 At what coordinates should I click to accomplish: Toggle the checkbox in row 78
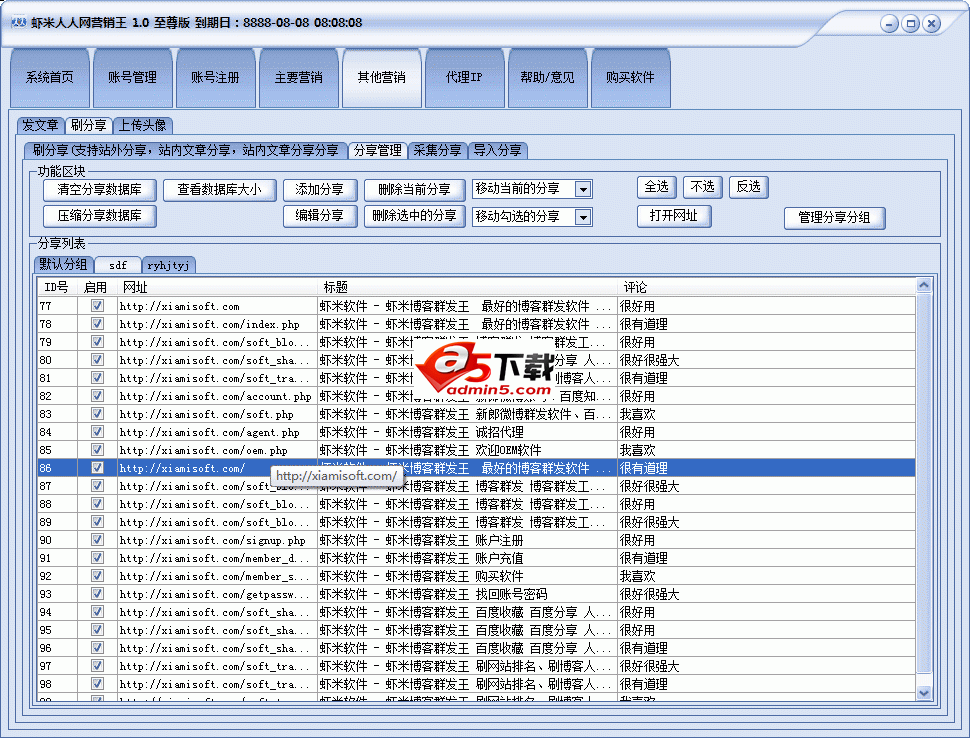(97, 324)
